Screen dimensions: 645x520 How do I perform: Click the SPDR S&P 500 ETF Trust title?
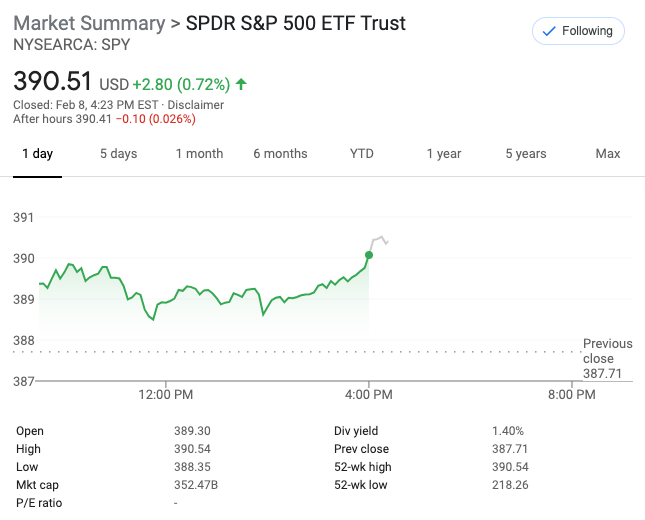(x=296, y=23)
